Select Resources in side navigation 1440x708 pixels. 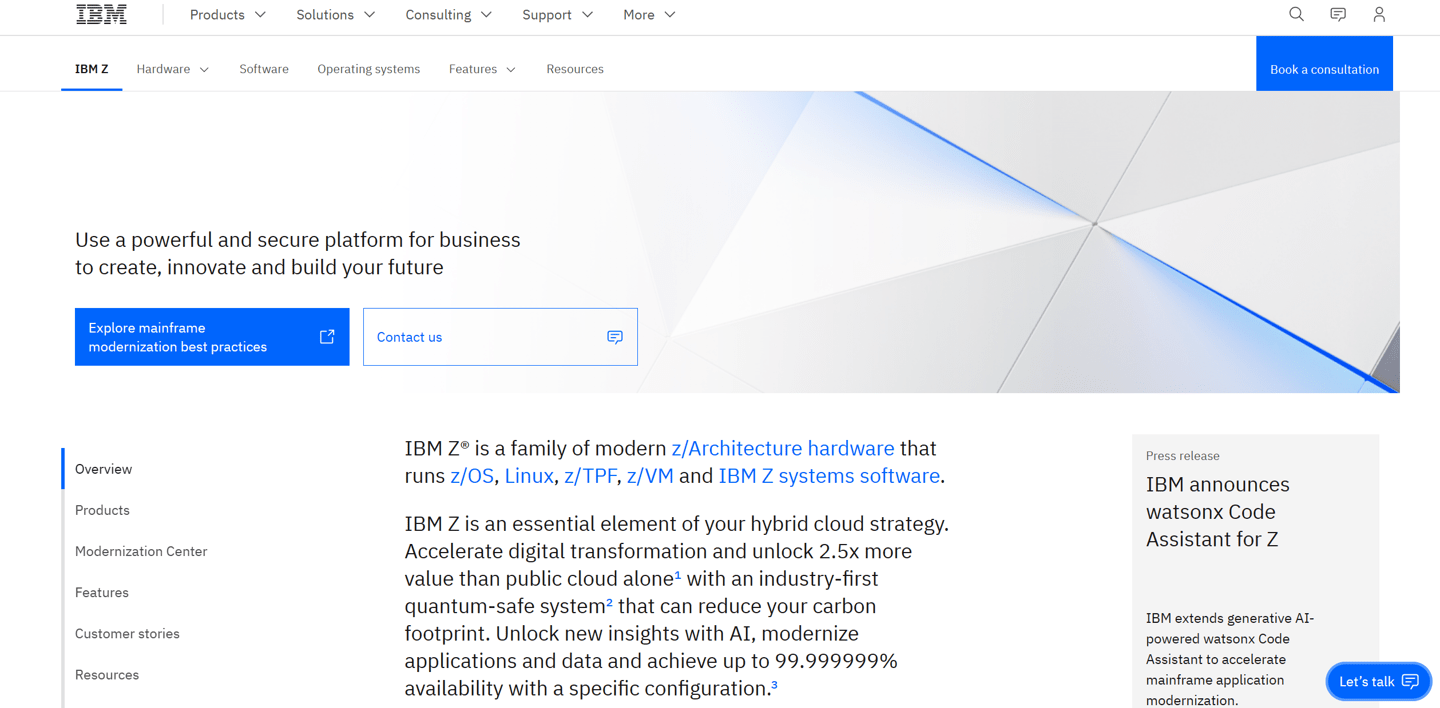coord(107,674)
